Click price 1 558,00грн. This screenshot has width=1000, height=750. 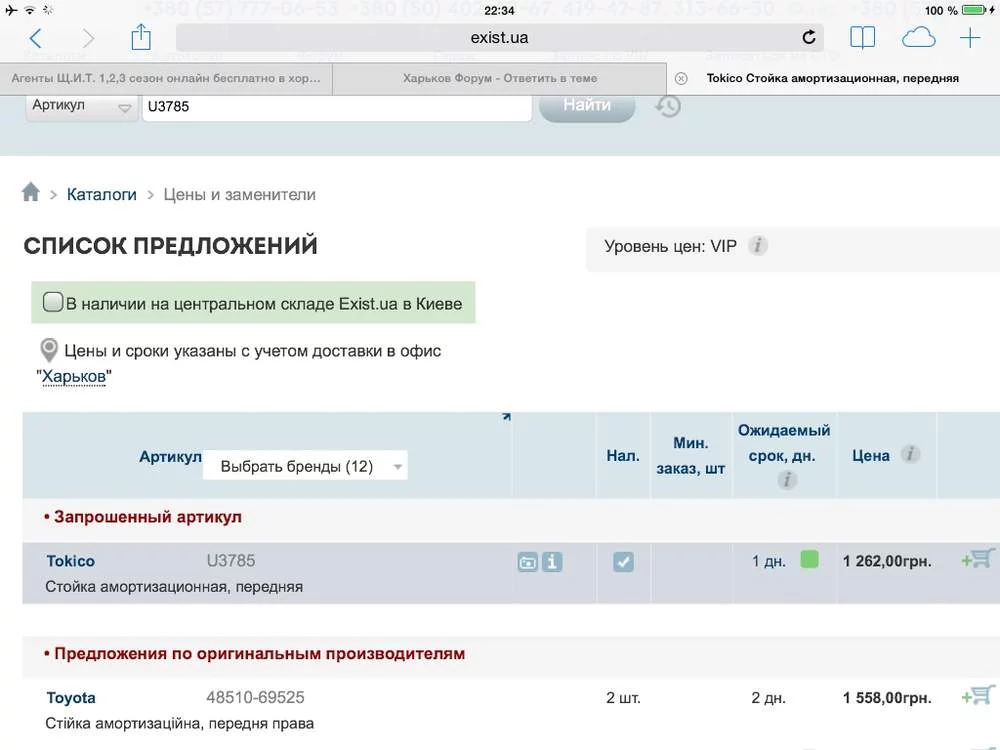point(887,698)
